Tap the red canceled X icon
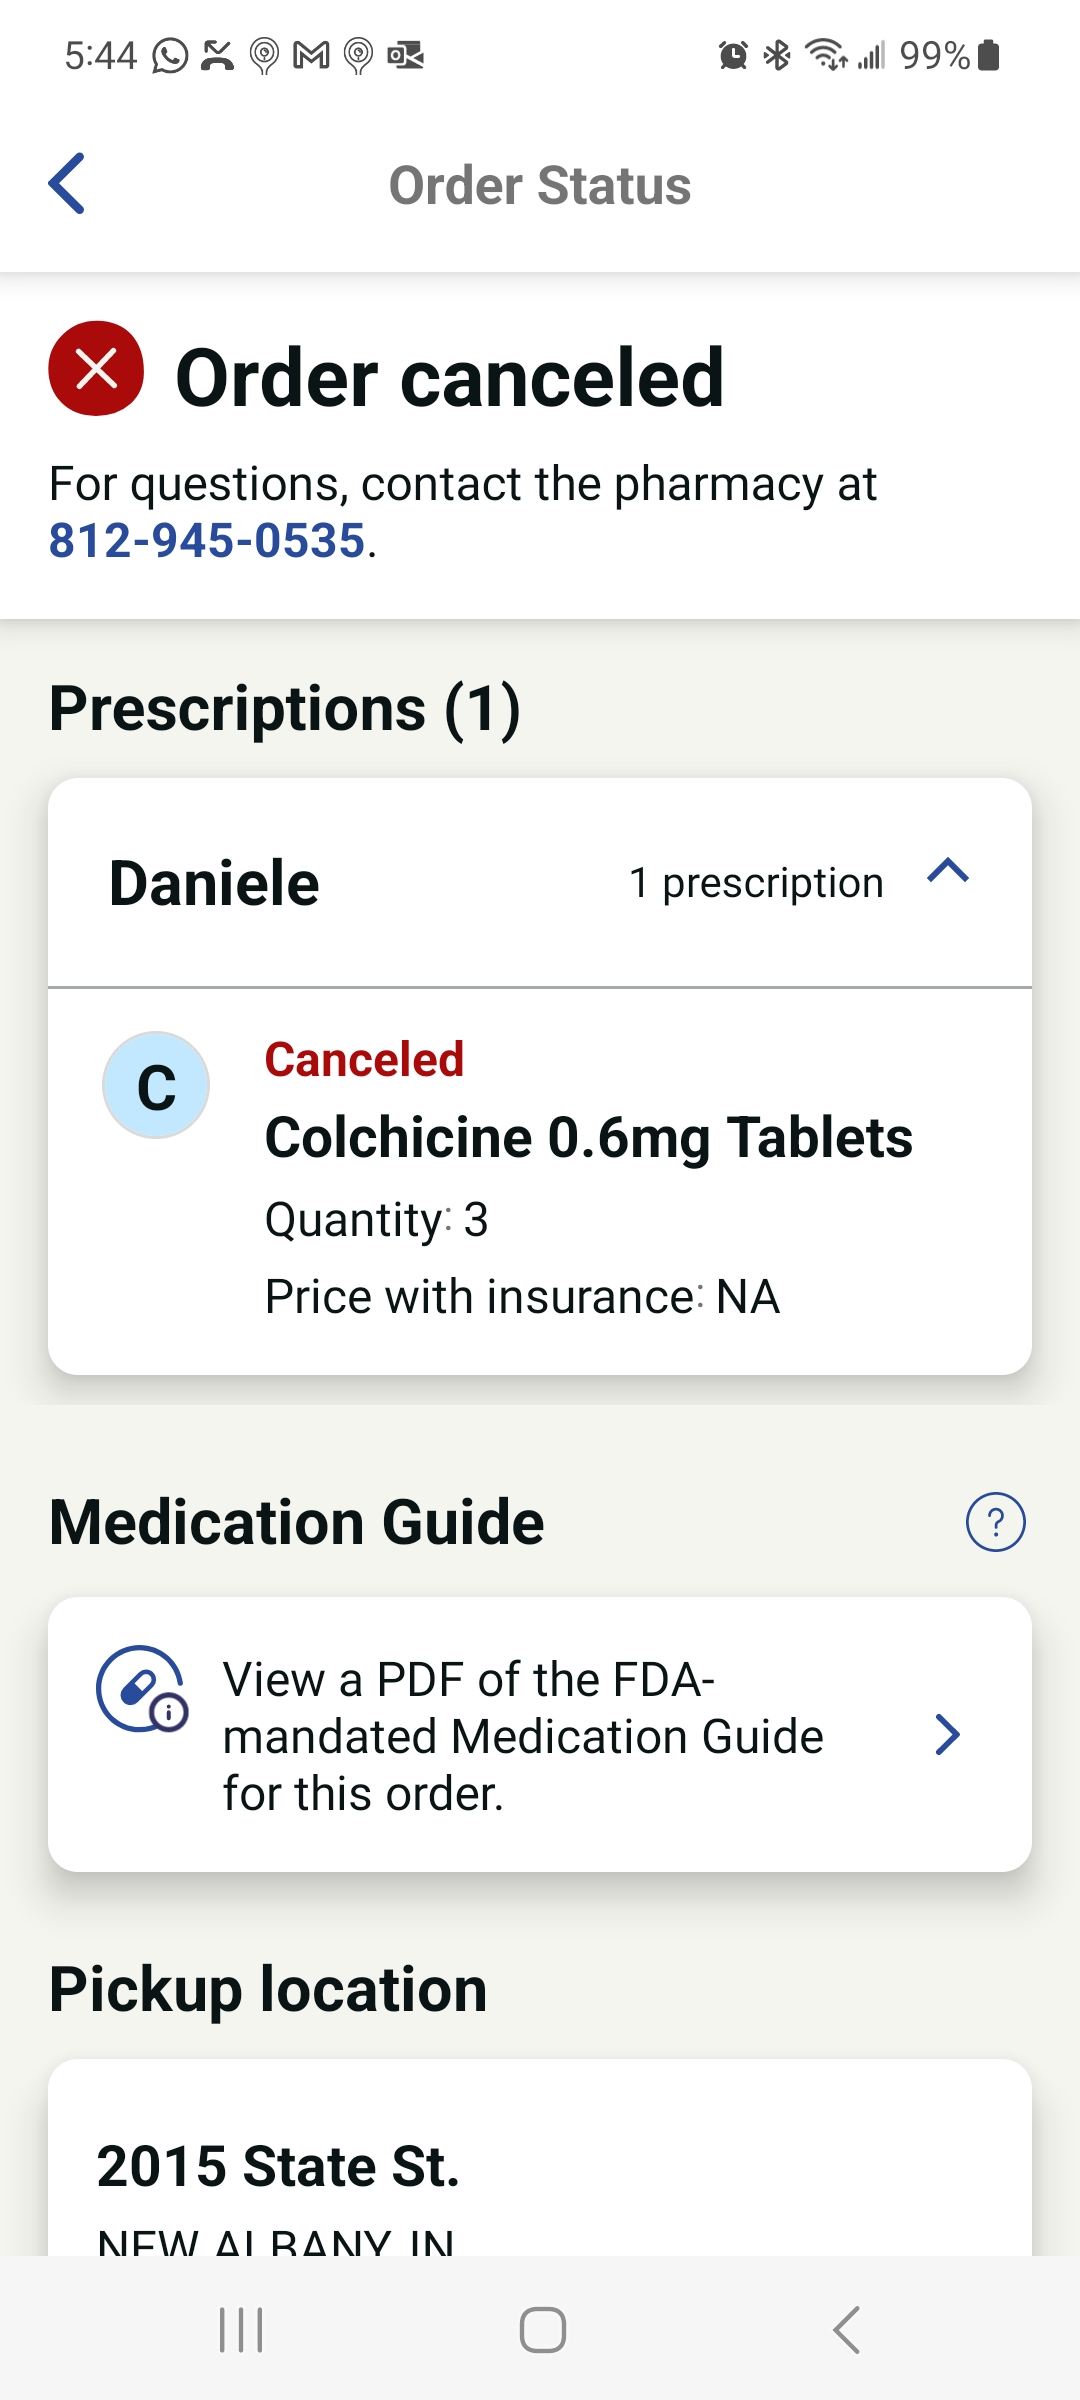This screenshot has width=1080, height=2400. pyautogui.click(x=96, y=369)
